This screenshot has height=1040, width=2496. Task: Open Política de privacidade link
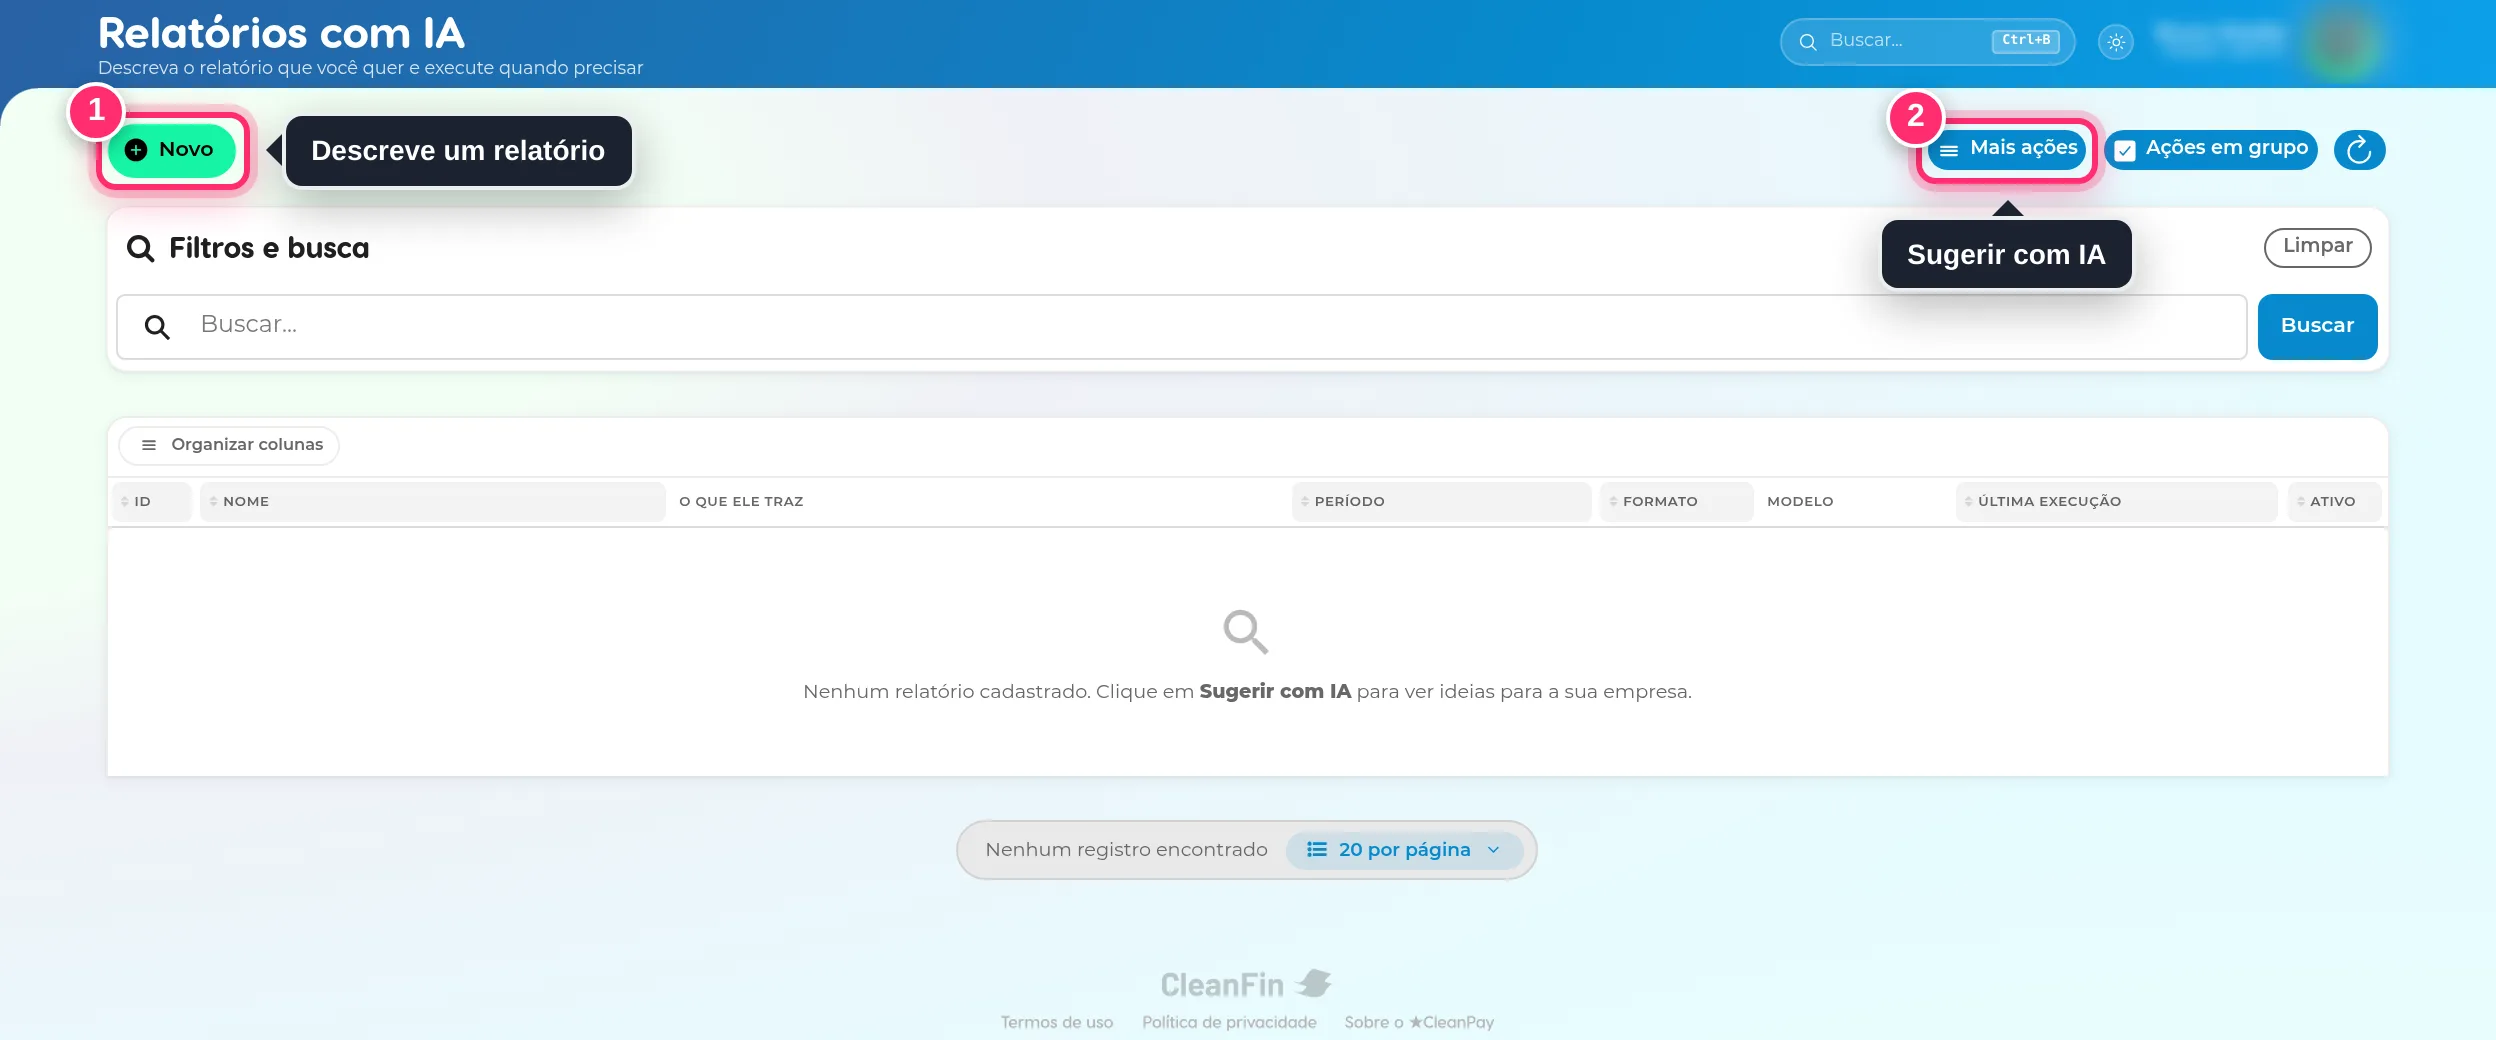click(1229, 1022)
